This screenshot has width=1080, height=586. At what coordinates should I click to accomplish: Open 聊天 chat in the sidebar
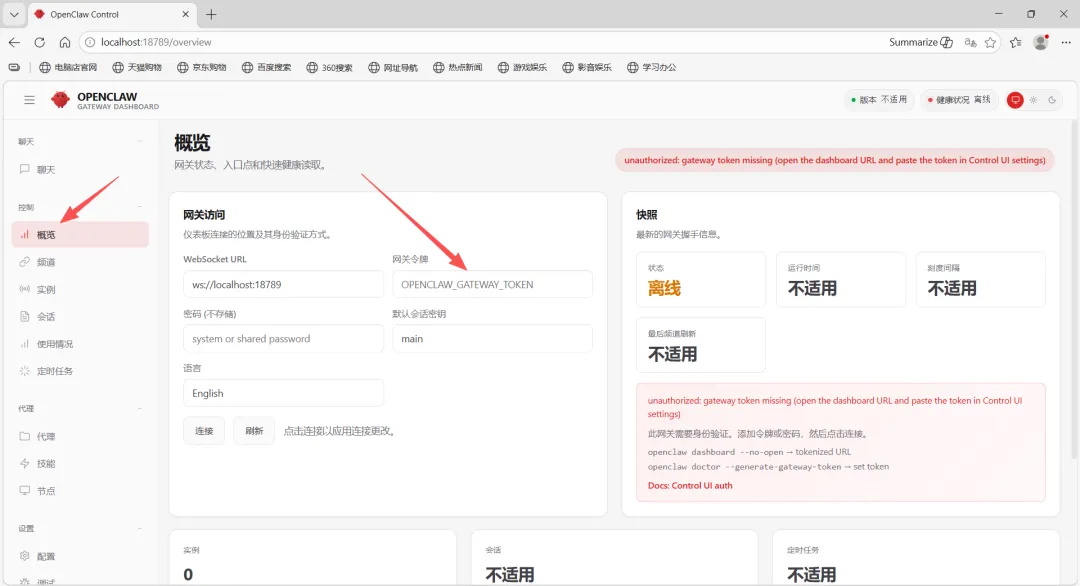click(x=80, y=169)
